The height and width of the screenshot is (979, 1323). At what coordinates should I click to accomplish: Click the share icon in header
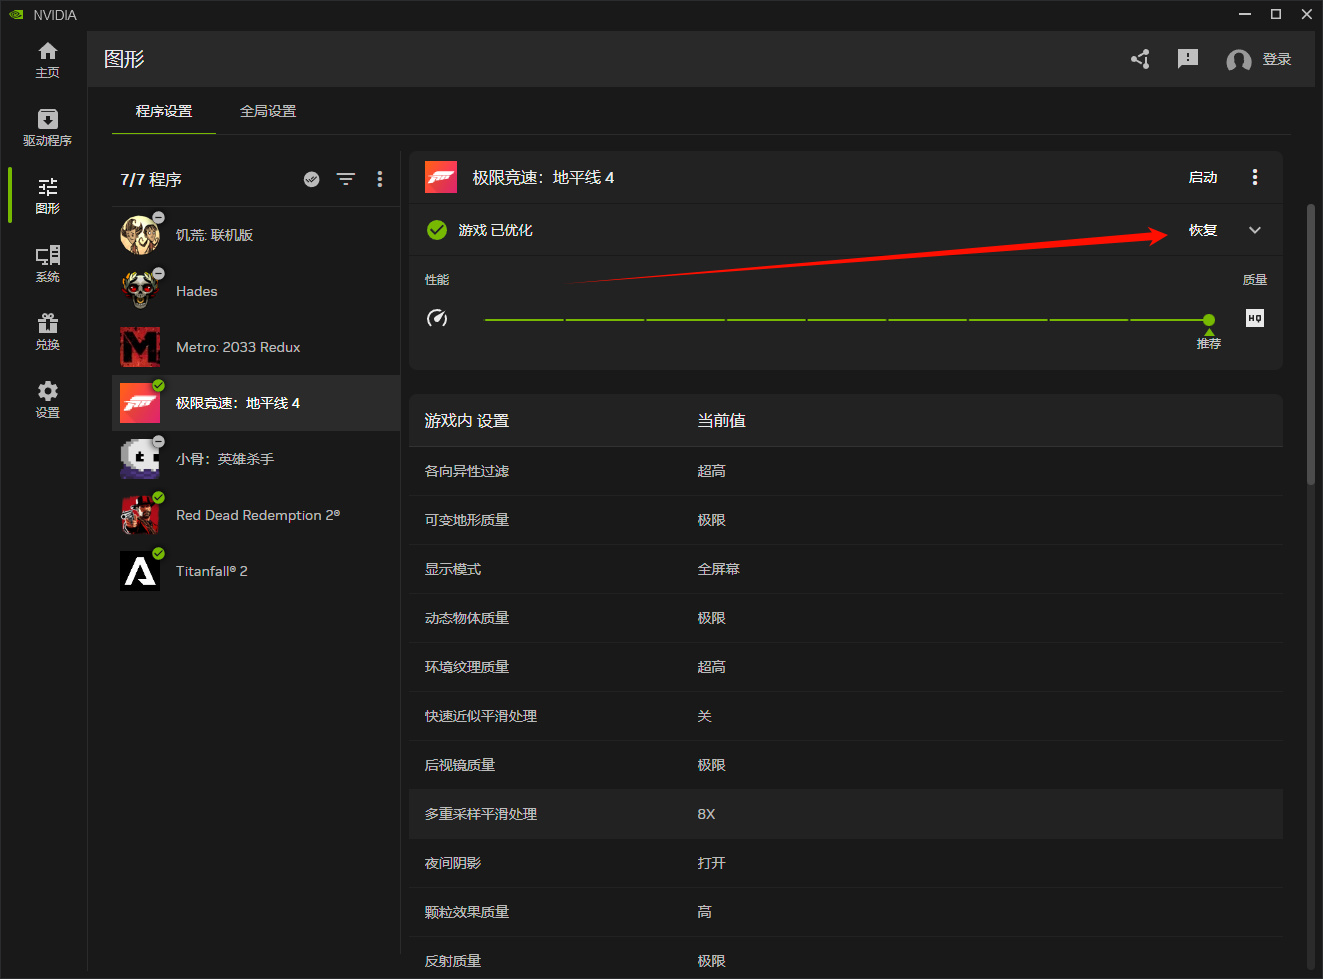click(1140, 59)
